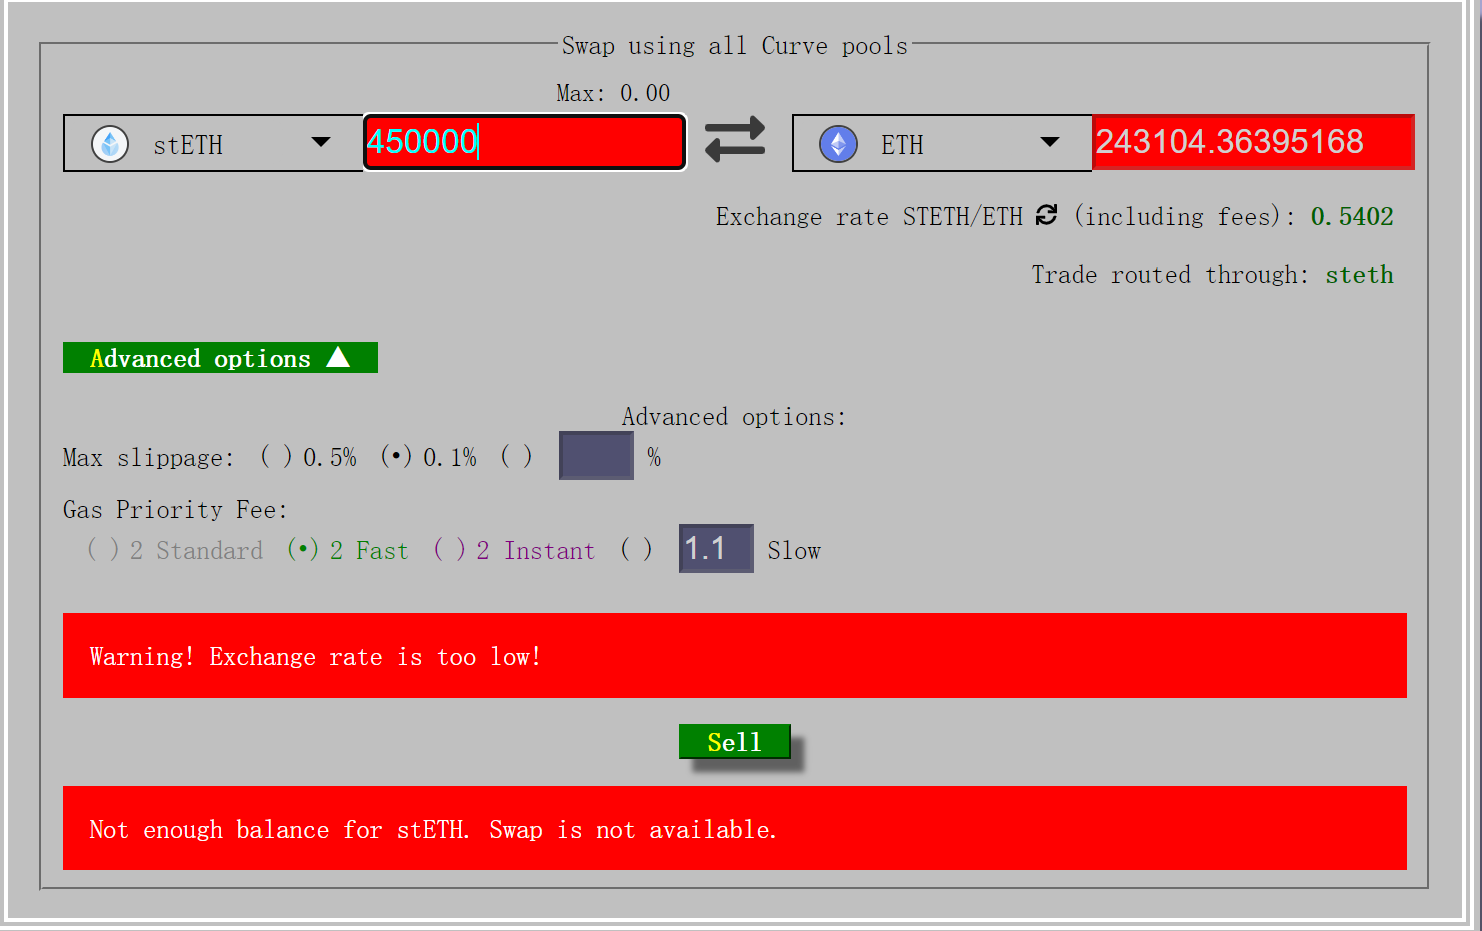The height and width of the screenshot is (931, 1482).
Task: Click the ETH token logo icon
Action: point(838,144)
